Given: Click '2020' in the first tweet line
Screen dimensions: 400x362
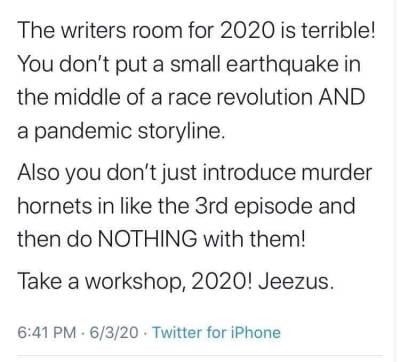Looking at the screenshot, I should 245,30.
